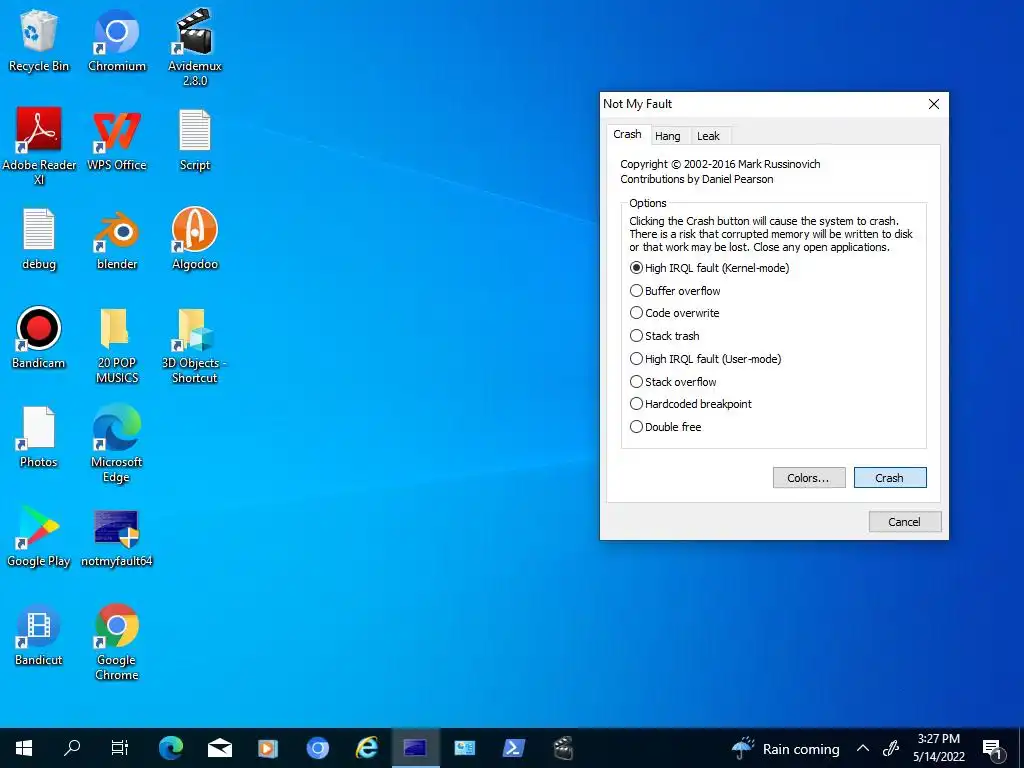Select the 20 POP MUSICS folder
This screenshot has width=1024, height=768.
(117, 346)
